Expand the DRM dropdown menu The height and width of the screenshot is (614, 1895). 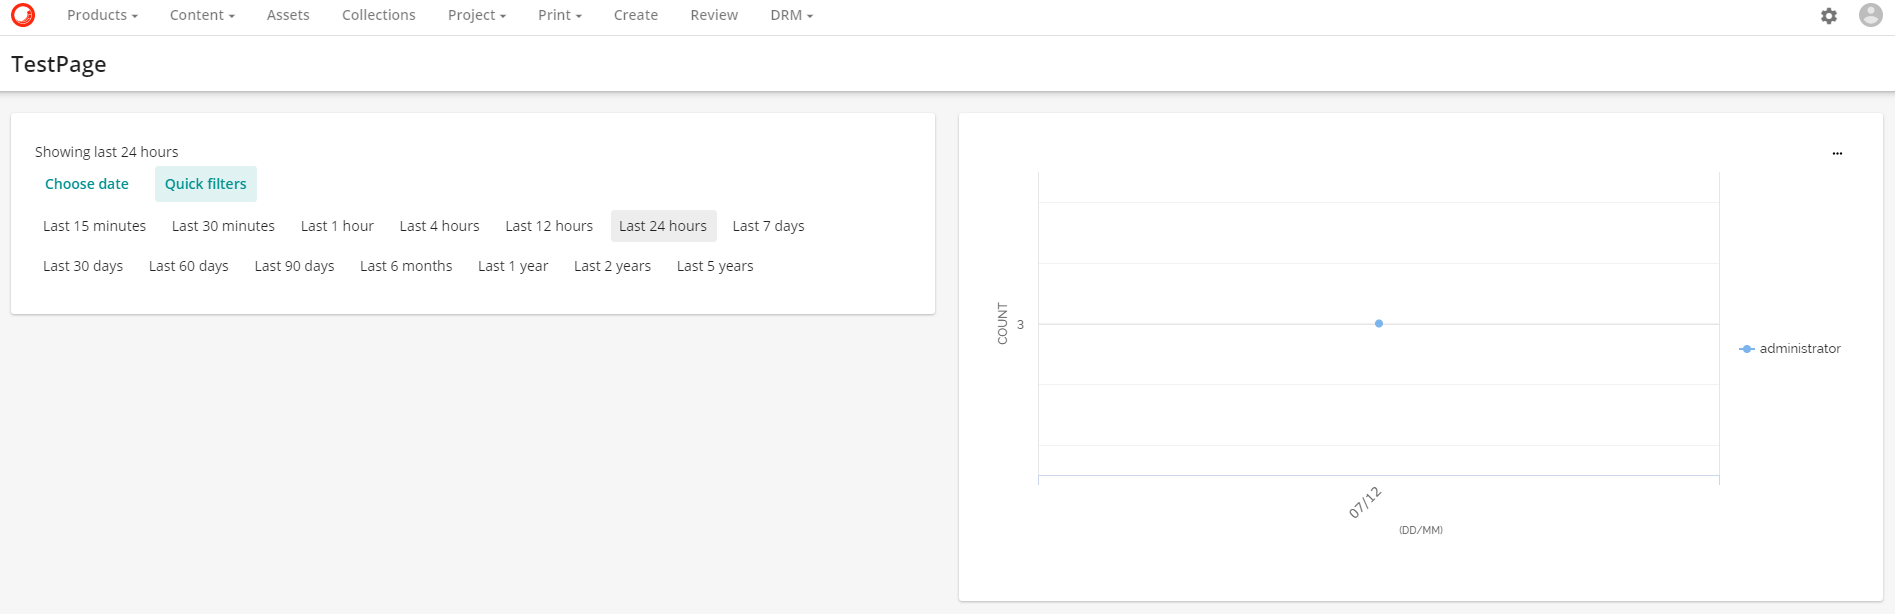coord(791,15)
